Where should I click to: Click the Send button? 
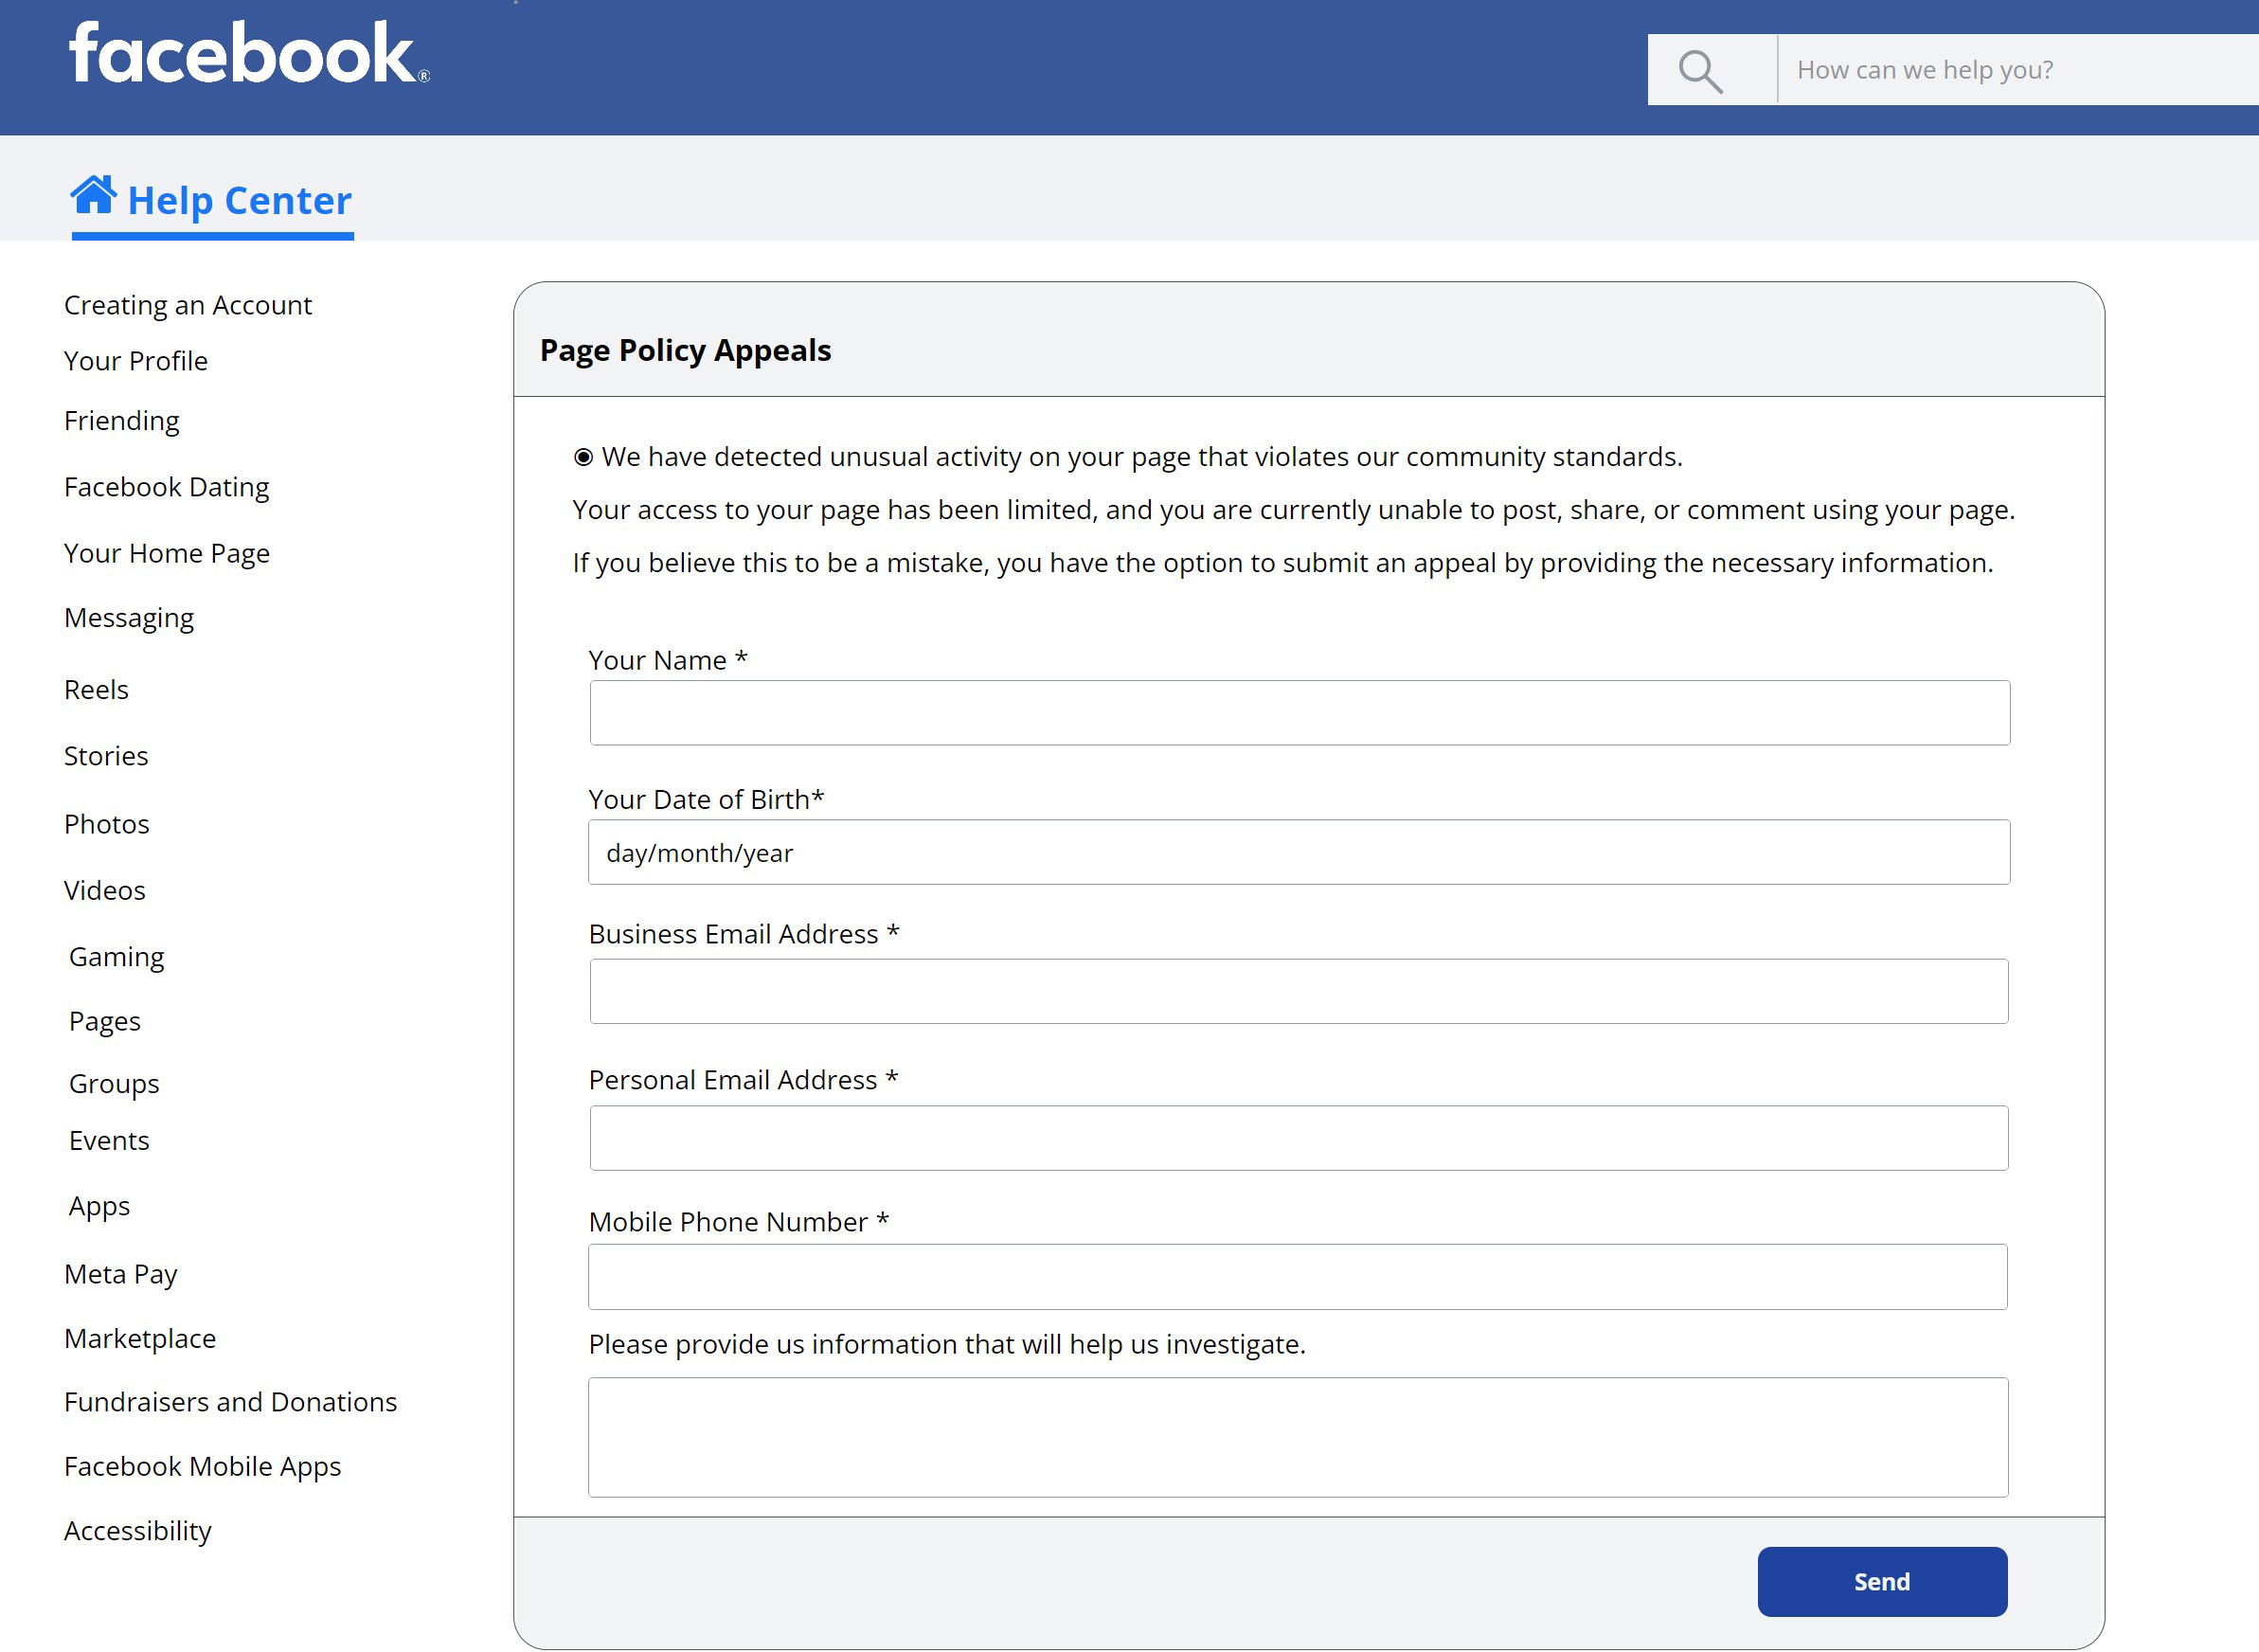click(x=1881, y=1581)
